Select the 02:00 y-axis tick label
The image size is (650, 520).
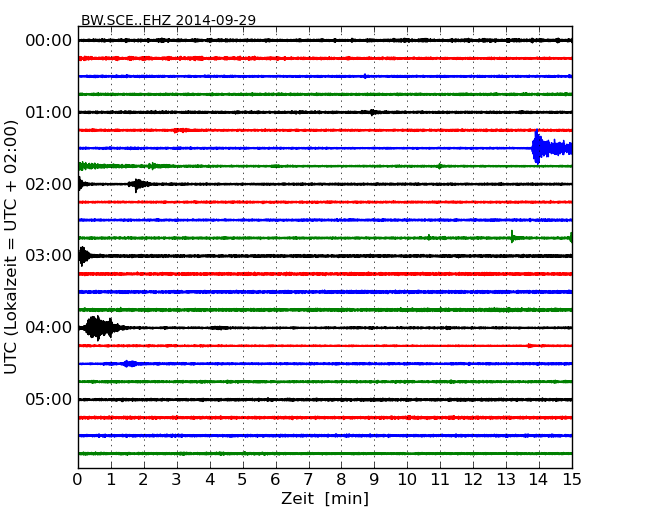click(48, 184)
